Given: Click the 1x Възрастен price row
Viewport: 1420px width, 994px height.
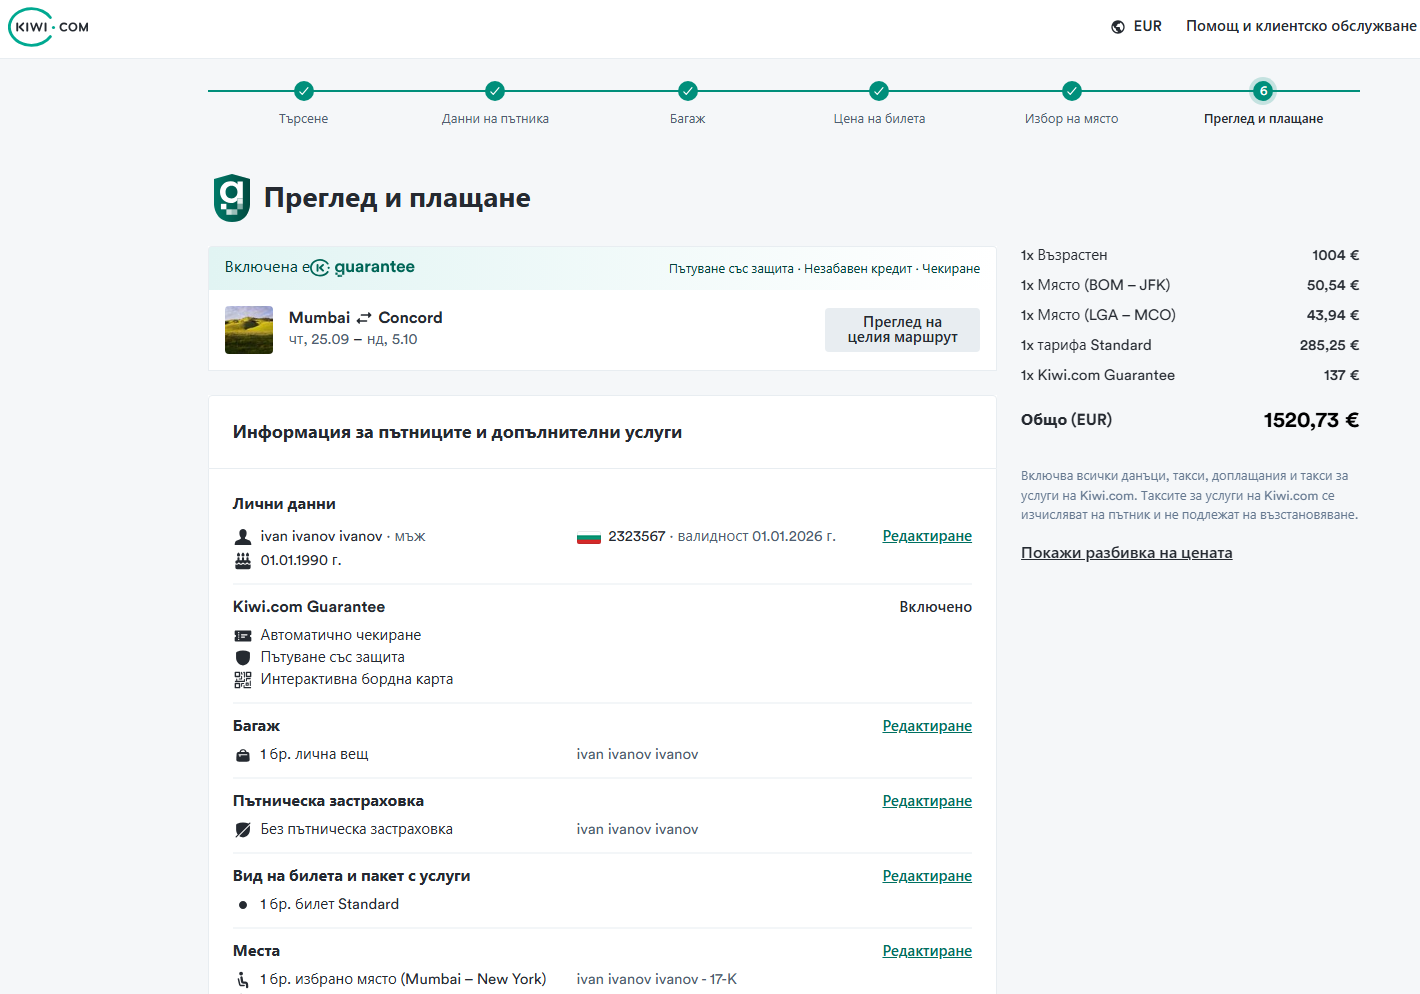Looking at the screenshot, I should (x=1190, y=256).
